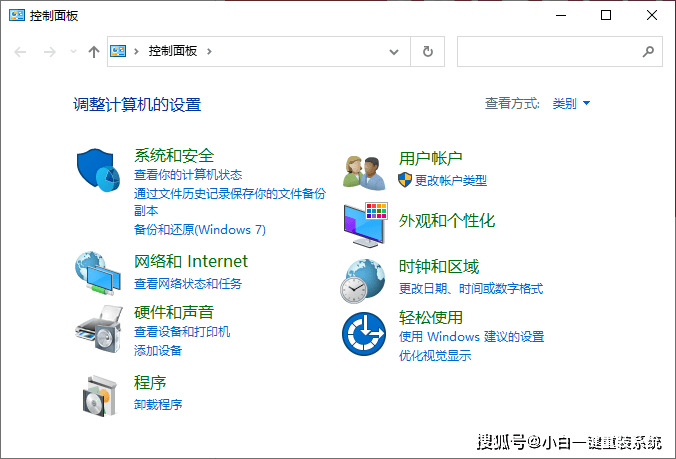Open the 外观和个性化 monitor icon
The width and height of the screenshot is (676, 459).
366,224
